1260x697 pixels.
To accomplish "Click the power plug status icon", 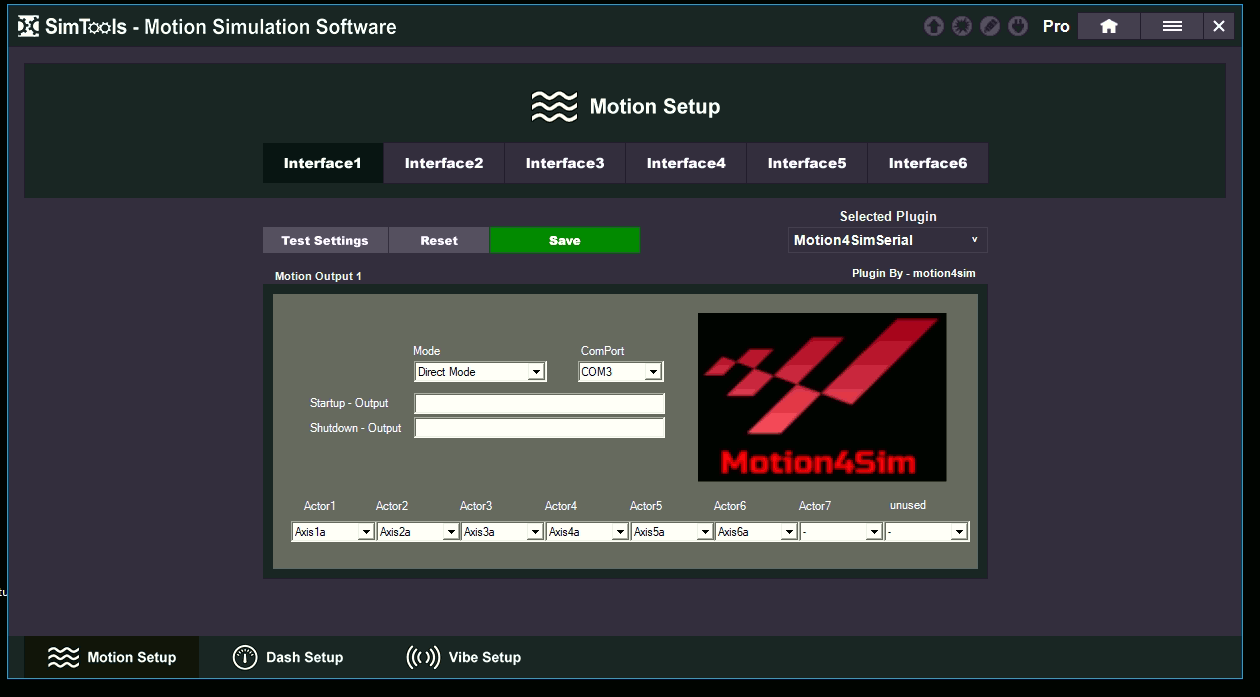I will click(1018, 27).
